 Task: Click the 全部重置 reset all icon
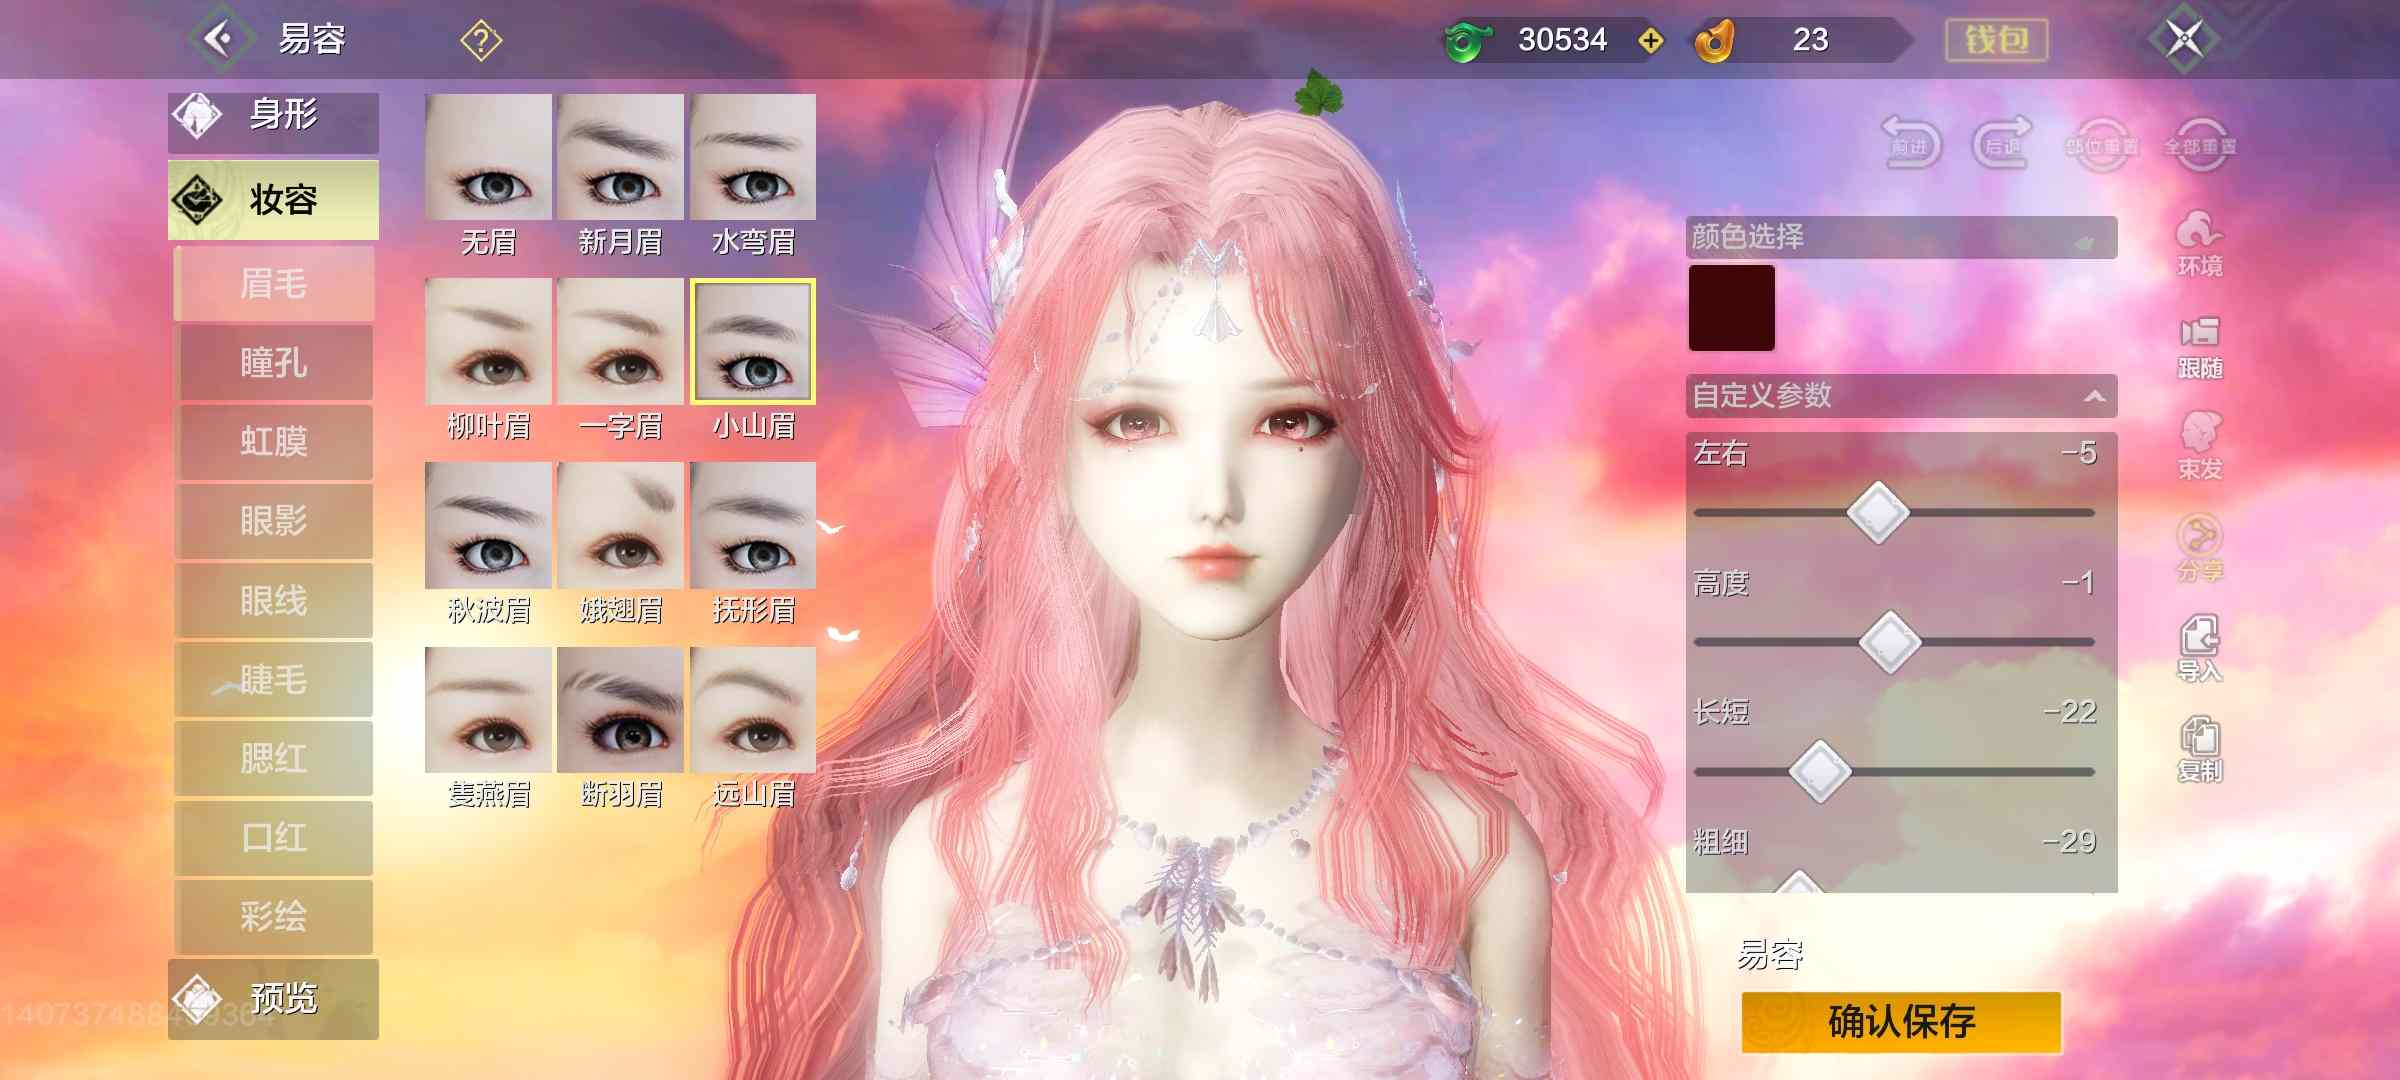click(2200, 145)
